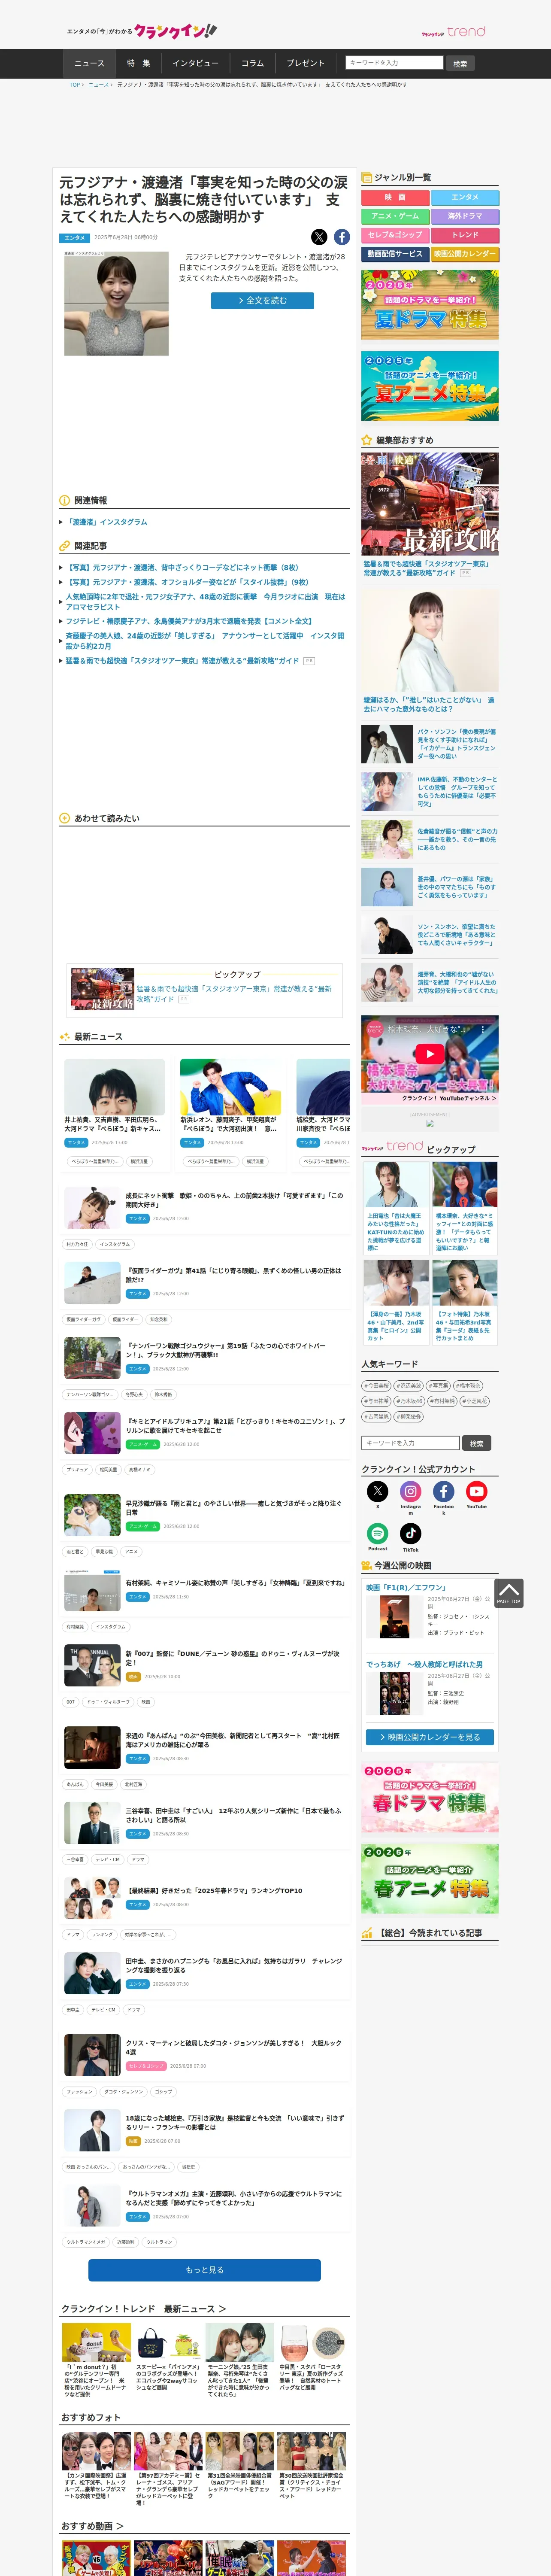This screenshot has height=2576, width=551.
Task: Click the header keyword search field
Action: [394, 63]
